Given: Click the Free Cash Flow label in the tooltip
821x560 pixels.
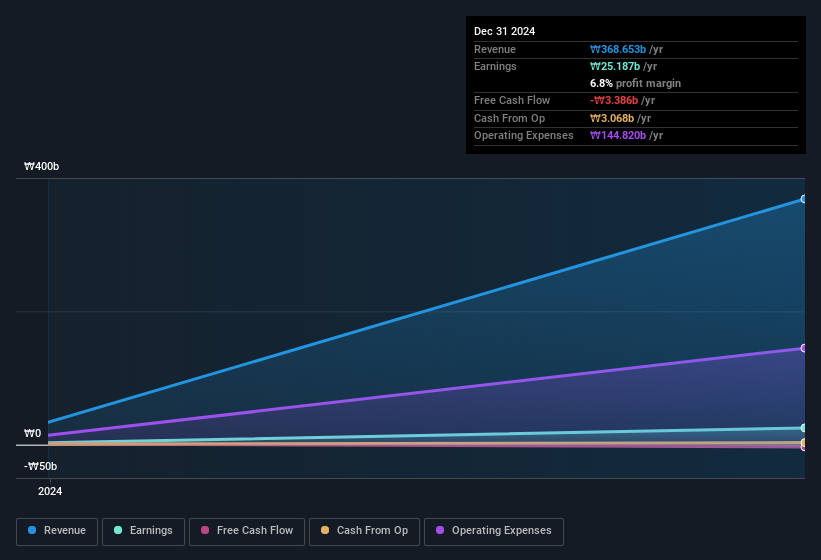Looking at the screenshot, I should 512,100.
